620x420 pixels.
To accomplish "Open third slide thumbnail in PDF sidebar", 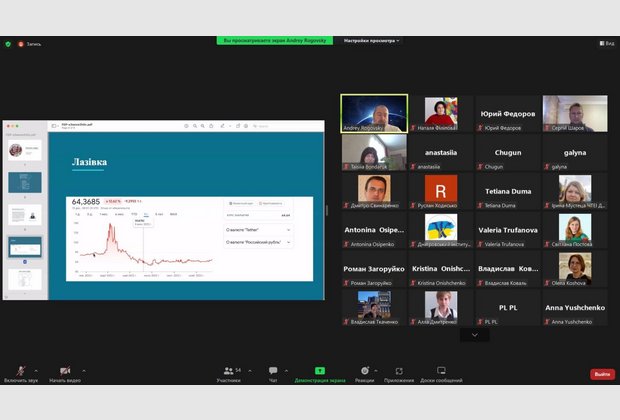I will pyautogui.click(x=25, y=215).
